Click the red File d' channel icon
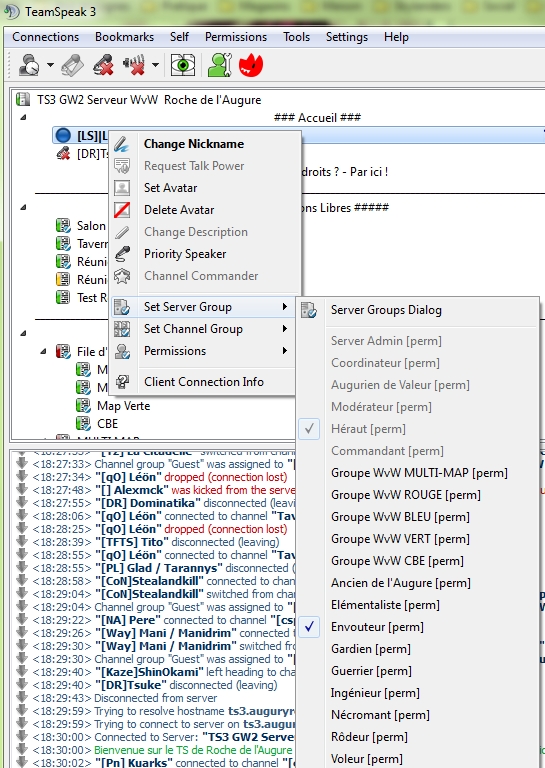545x768 pixels. (x=63, y=351)
